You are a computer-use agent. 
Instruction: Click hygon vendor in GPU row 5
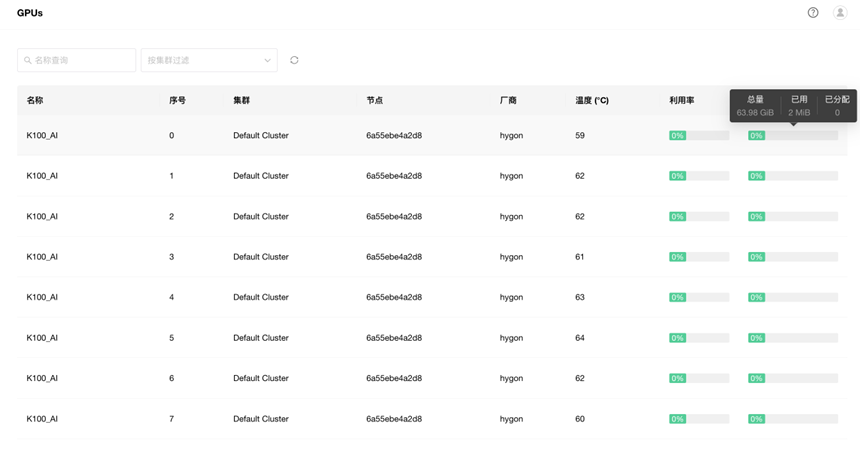[x=511, y=338]
